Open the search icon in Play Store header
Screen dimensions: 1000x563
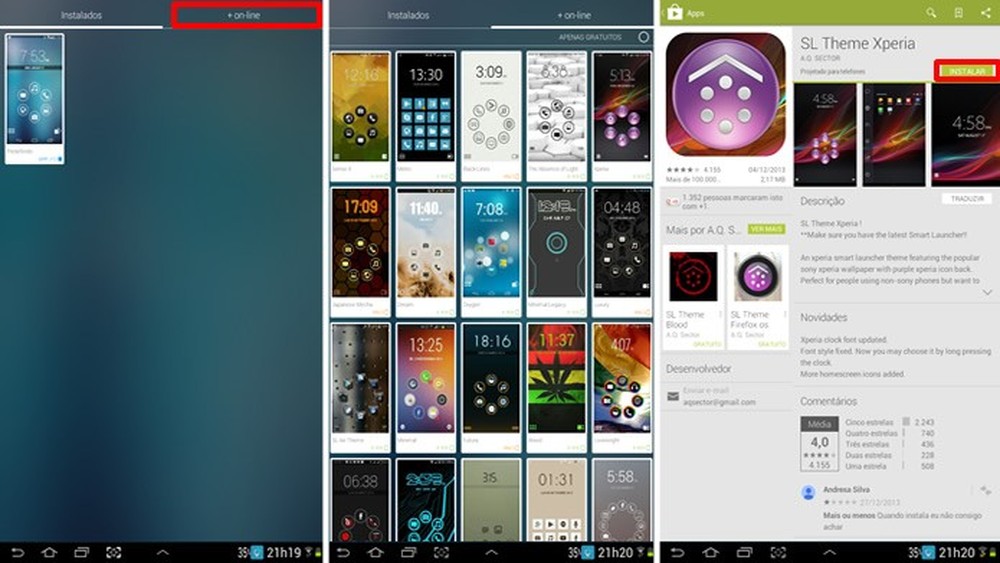click(931, 13)
